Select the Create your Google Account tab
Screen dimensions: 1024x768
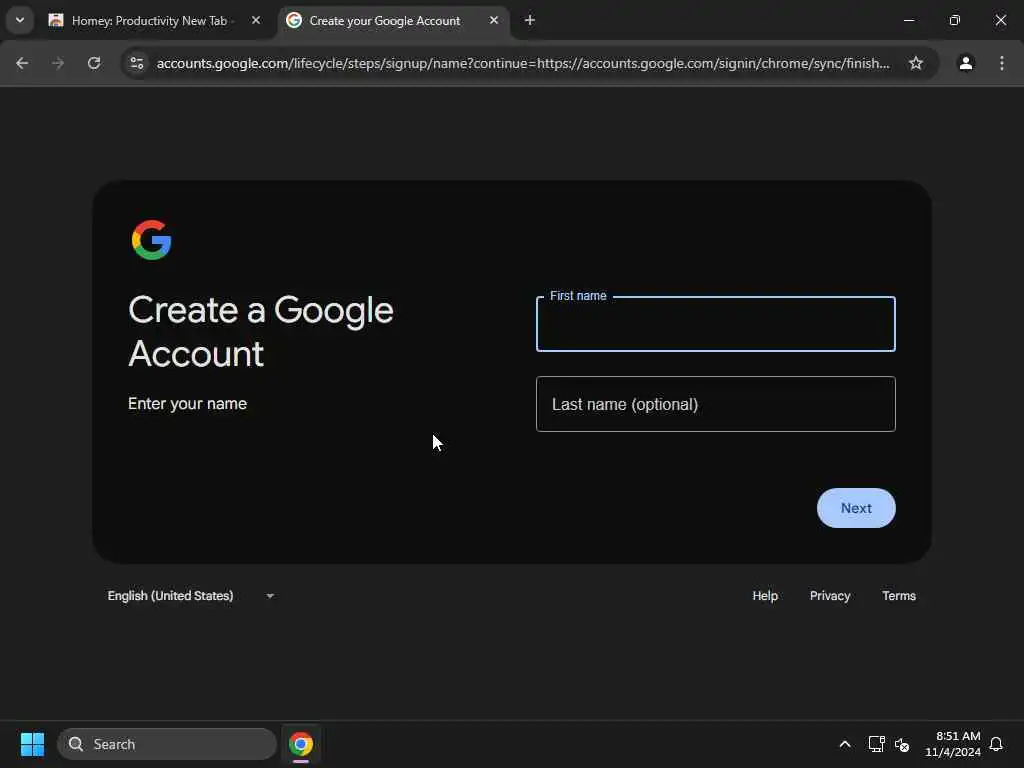[394, 20]
